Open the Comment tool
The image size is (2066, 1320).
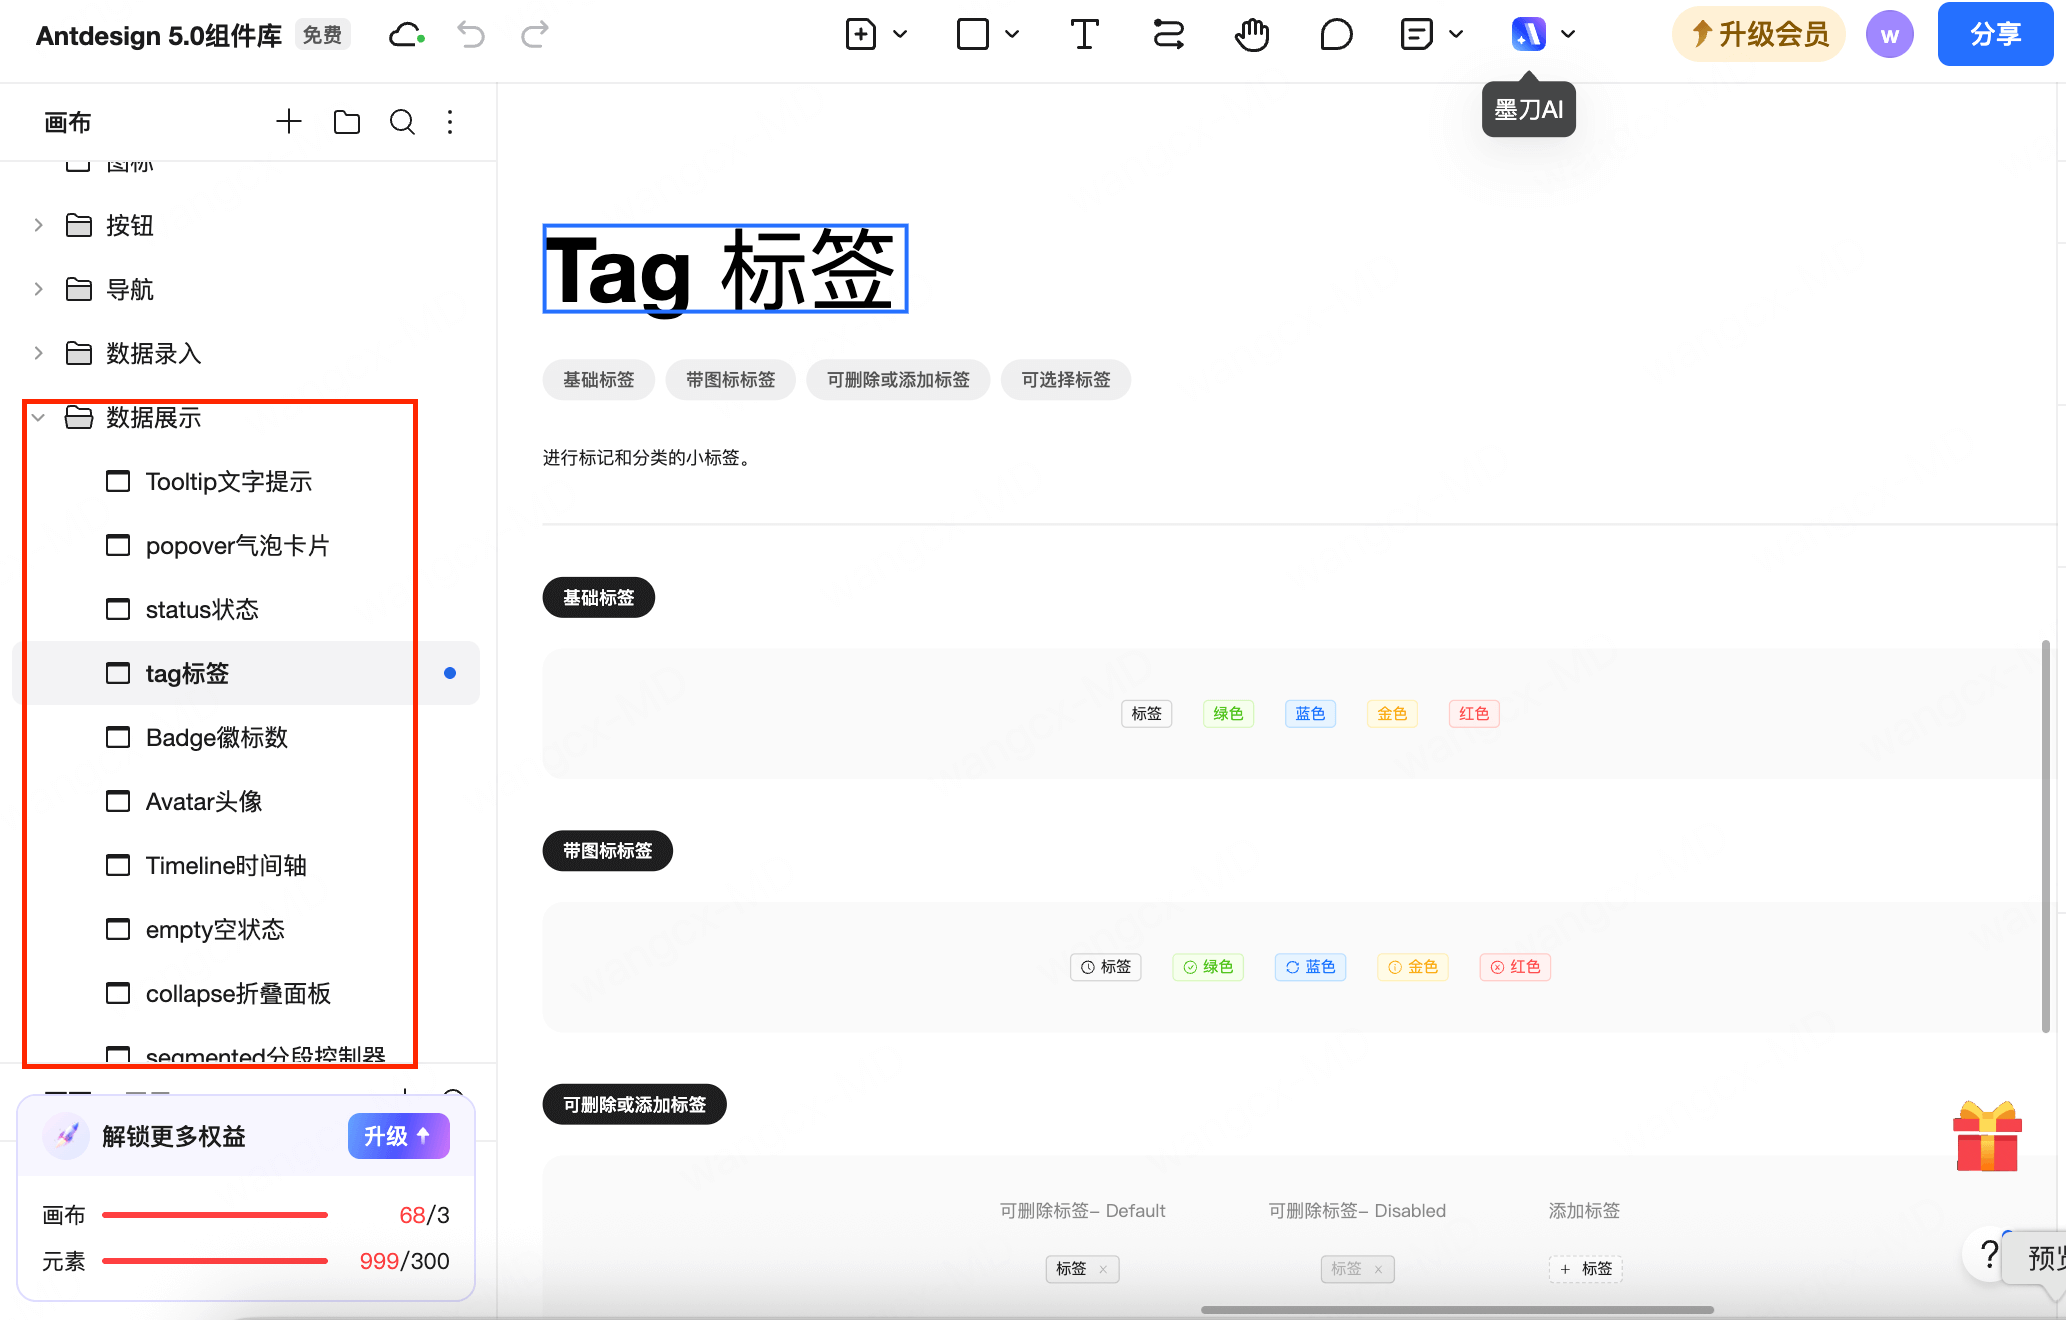pos(1336,33)
